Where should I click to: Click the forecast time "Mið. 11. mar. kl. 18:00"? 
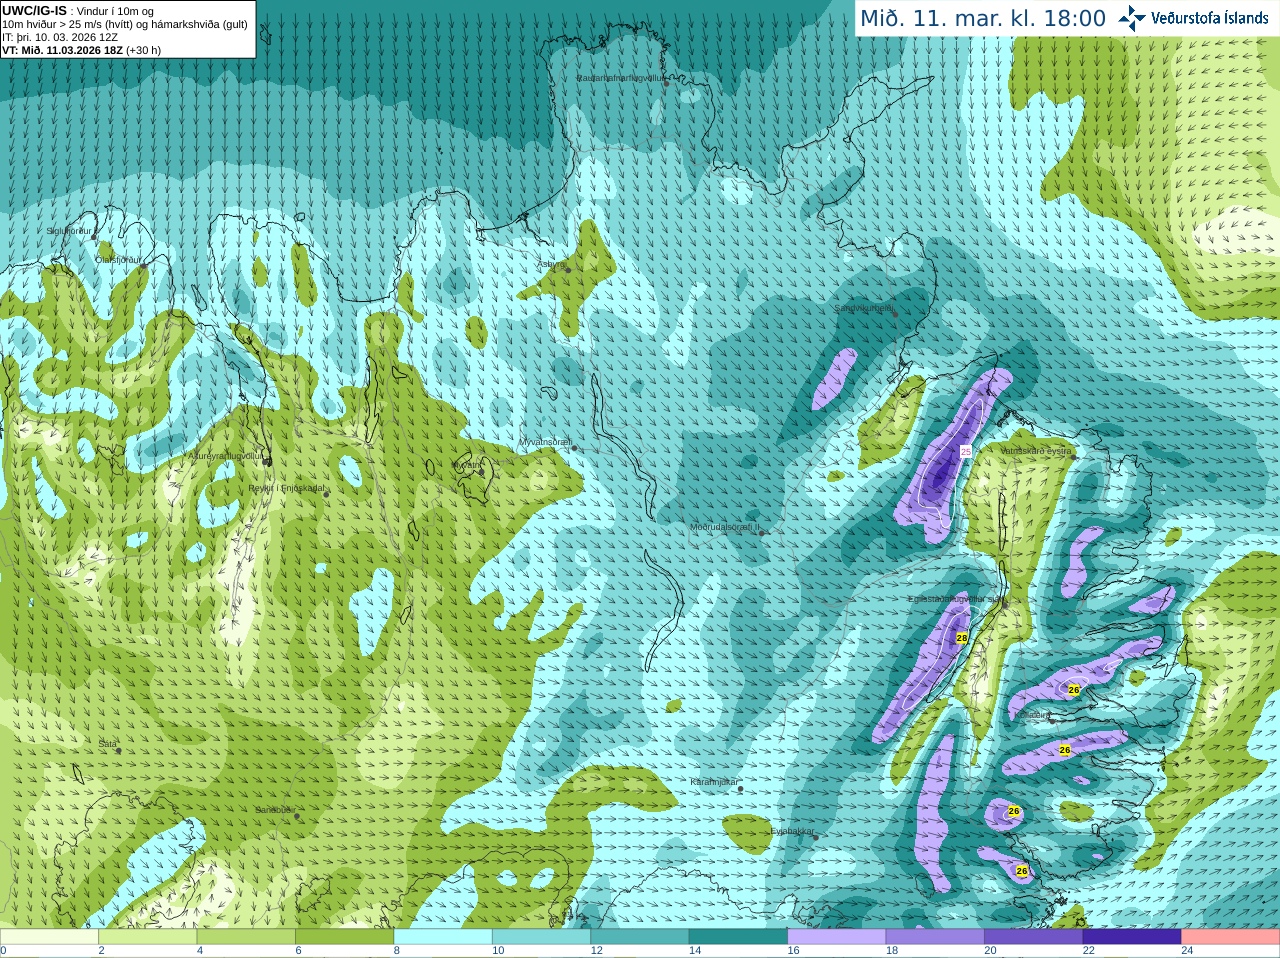click(x=983, y=19)
